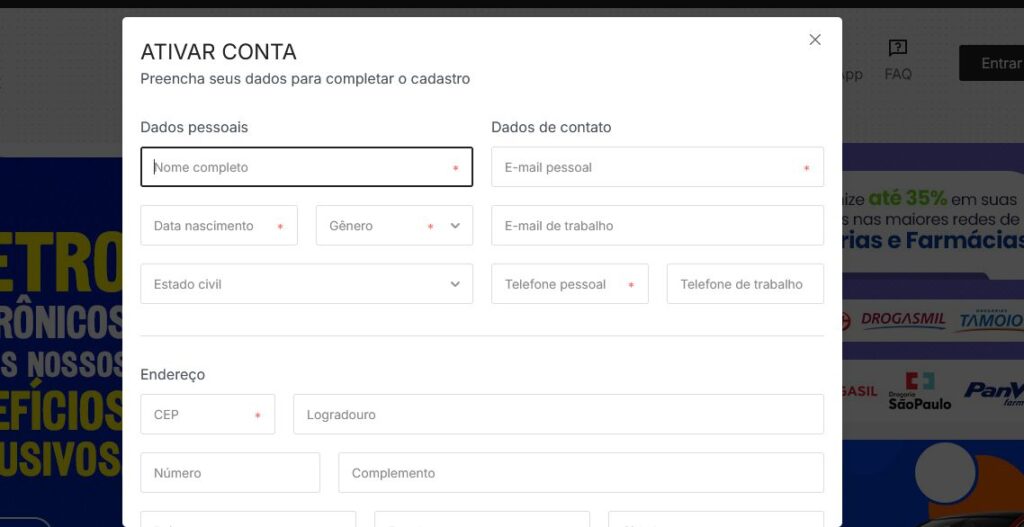This screenshot has width=1024, height=527.
Task: Expand the Gênero dropdown
Action: coord(394,226)
